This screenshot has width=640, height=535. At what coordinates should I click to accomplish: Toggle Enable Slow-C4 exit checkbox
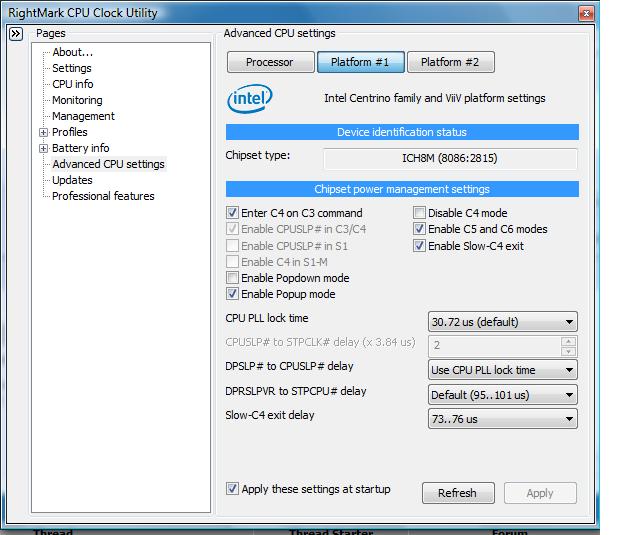(419, 246)
